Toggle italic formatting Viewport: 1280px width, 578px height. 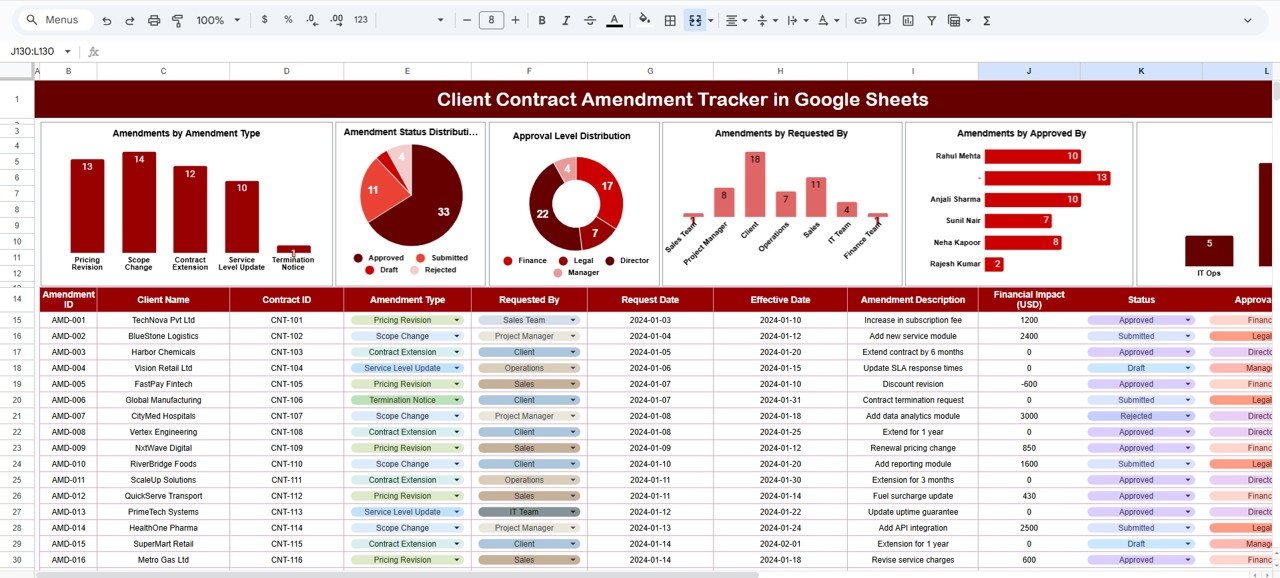pos(565,19)
